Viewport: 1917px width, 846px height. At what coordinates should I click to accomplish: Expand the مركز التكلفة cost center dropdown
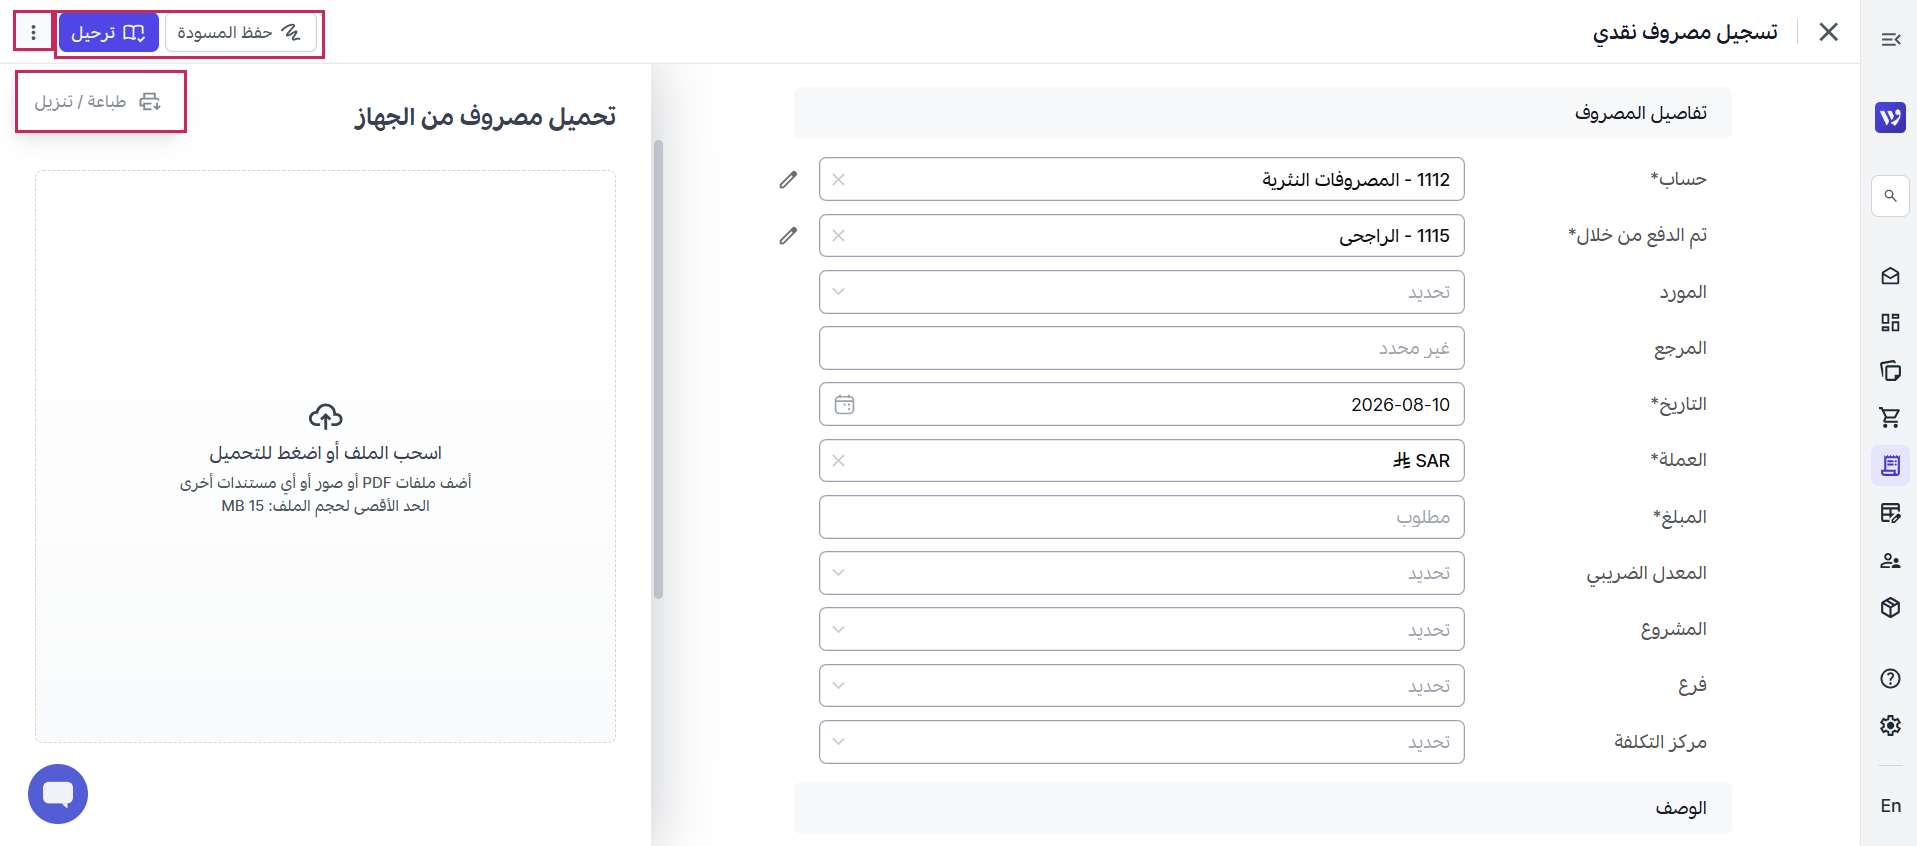1141,742
